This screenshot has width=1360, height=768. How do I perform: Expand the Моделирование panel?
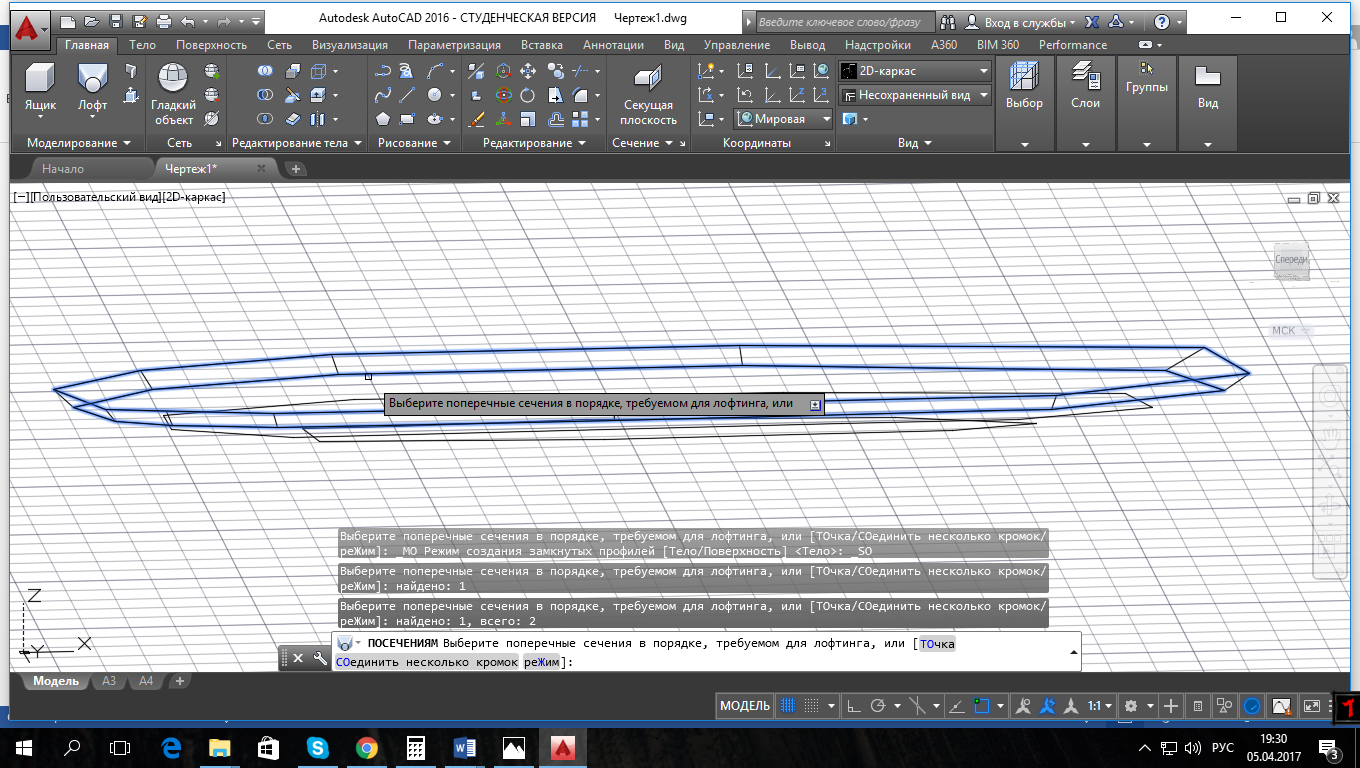78,143
